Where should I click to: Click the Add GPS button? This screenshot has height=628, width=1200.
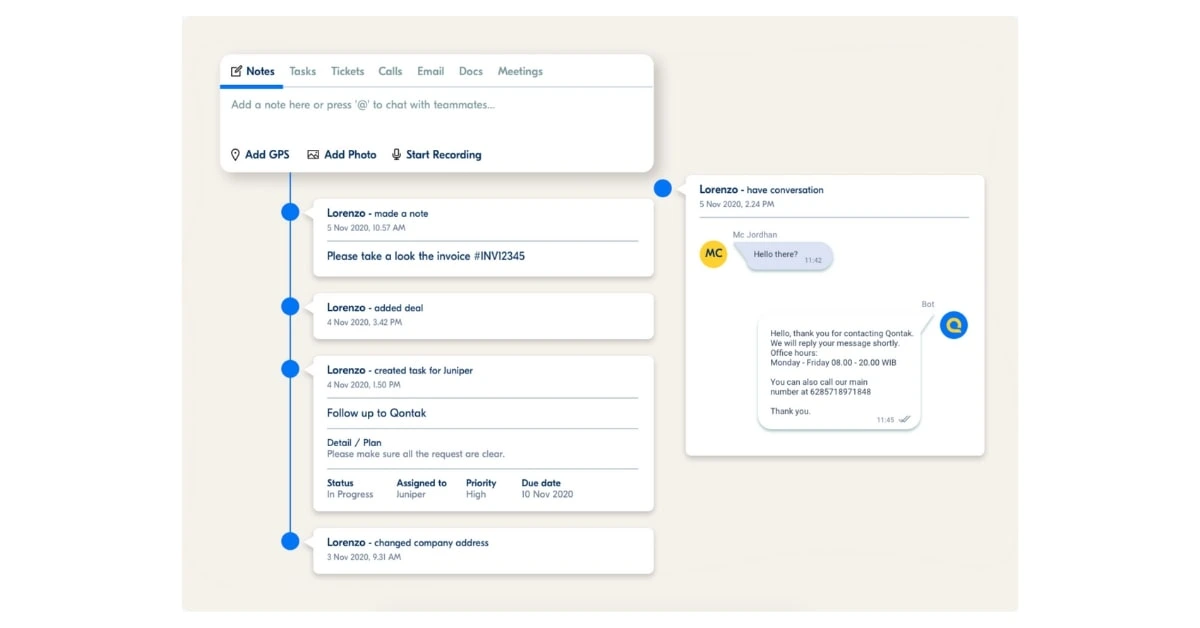(259, 155)
